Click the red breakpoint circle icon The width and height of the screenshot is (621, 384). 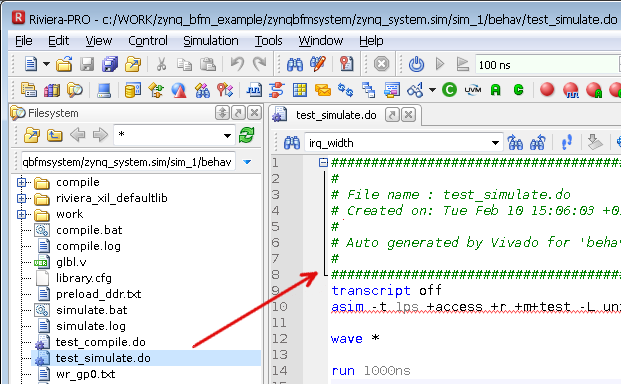[547, 89]
